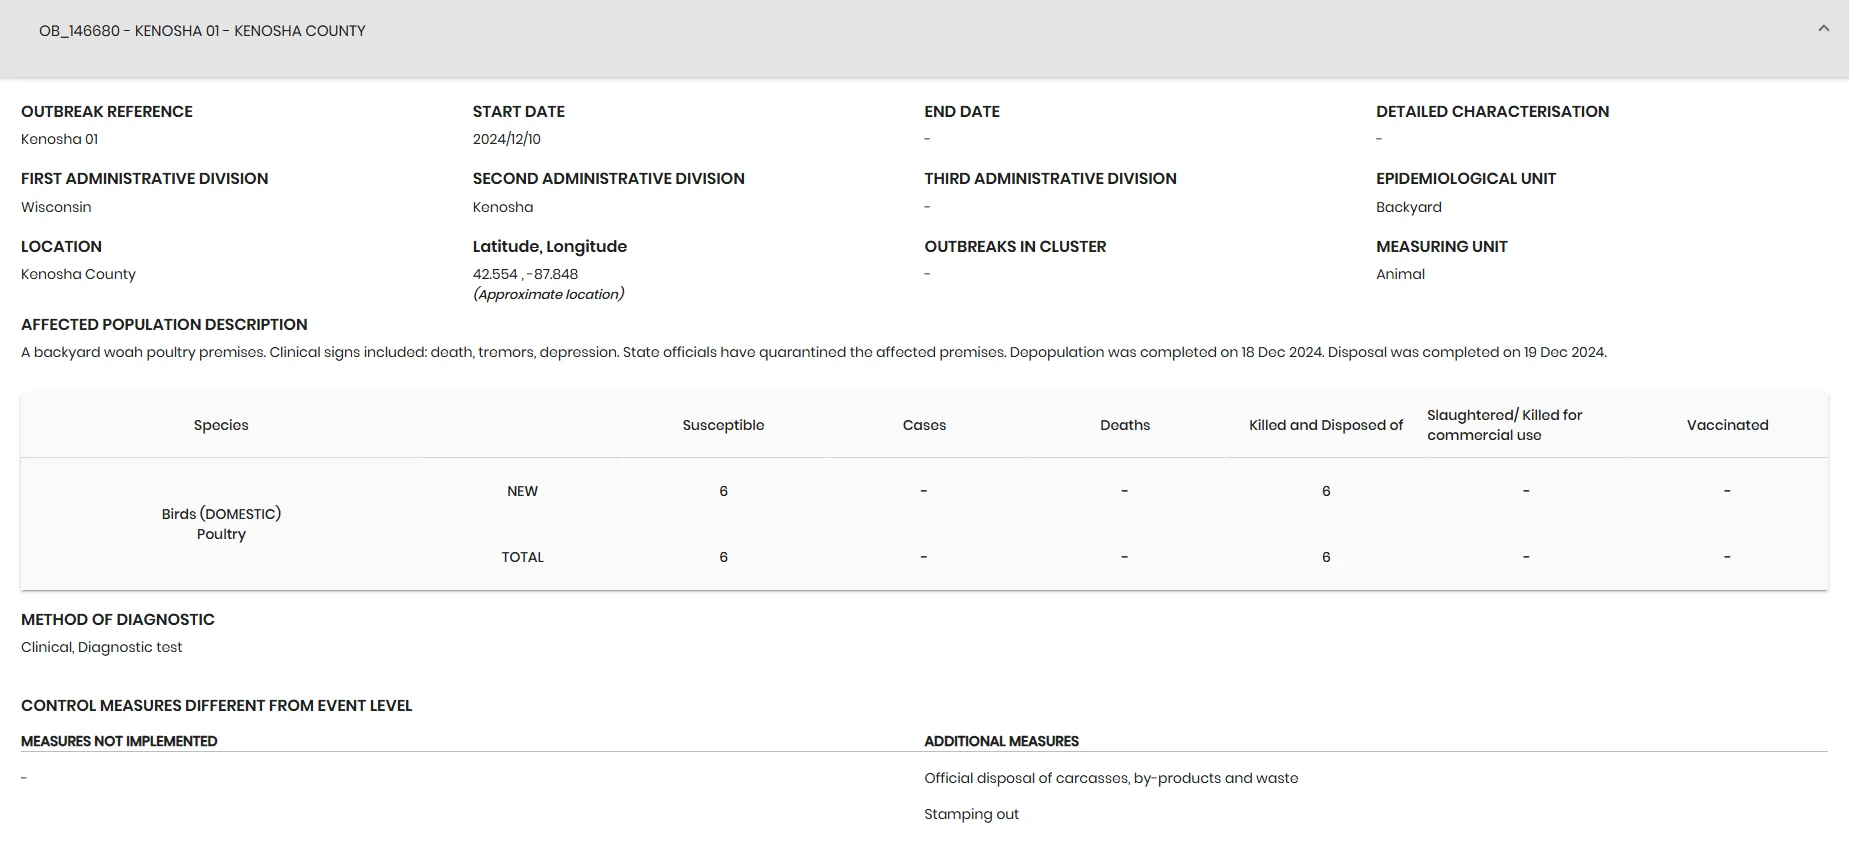
Task: Click the Method of Diagnostic value Clinical, Diagnostic test
Action: [101, 647]
